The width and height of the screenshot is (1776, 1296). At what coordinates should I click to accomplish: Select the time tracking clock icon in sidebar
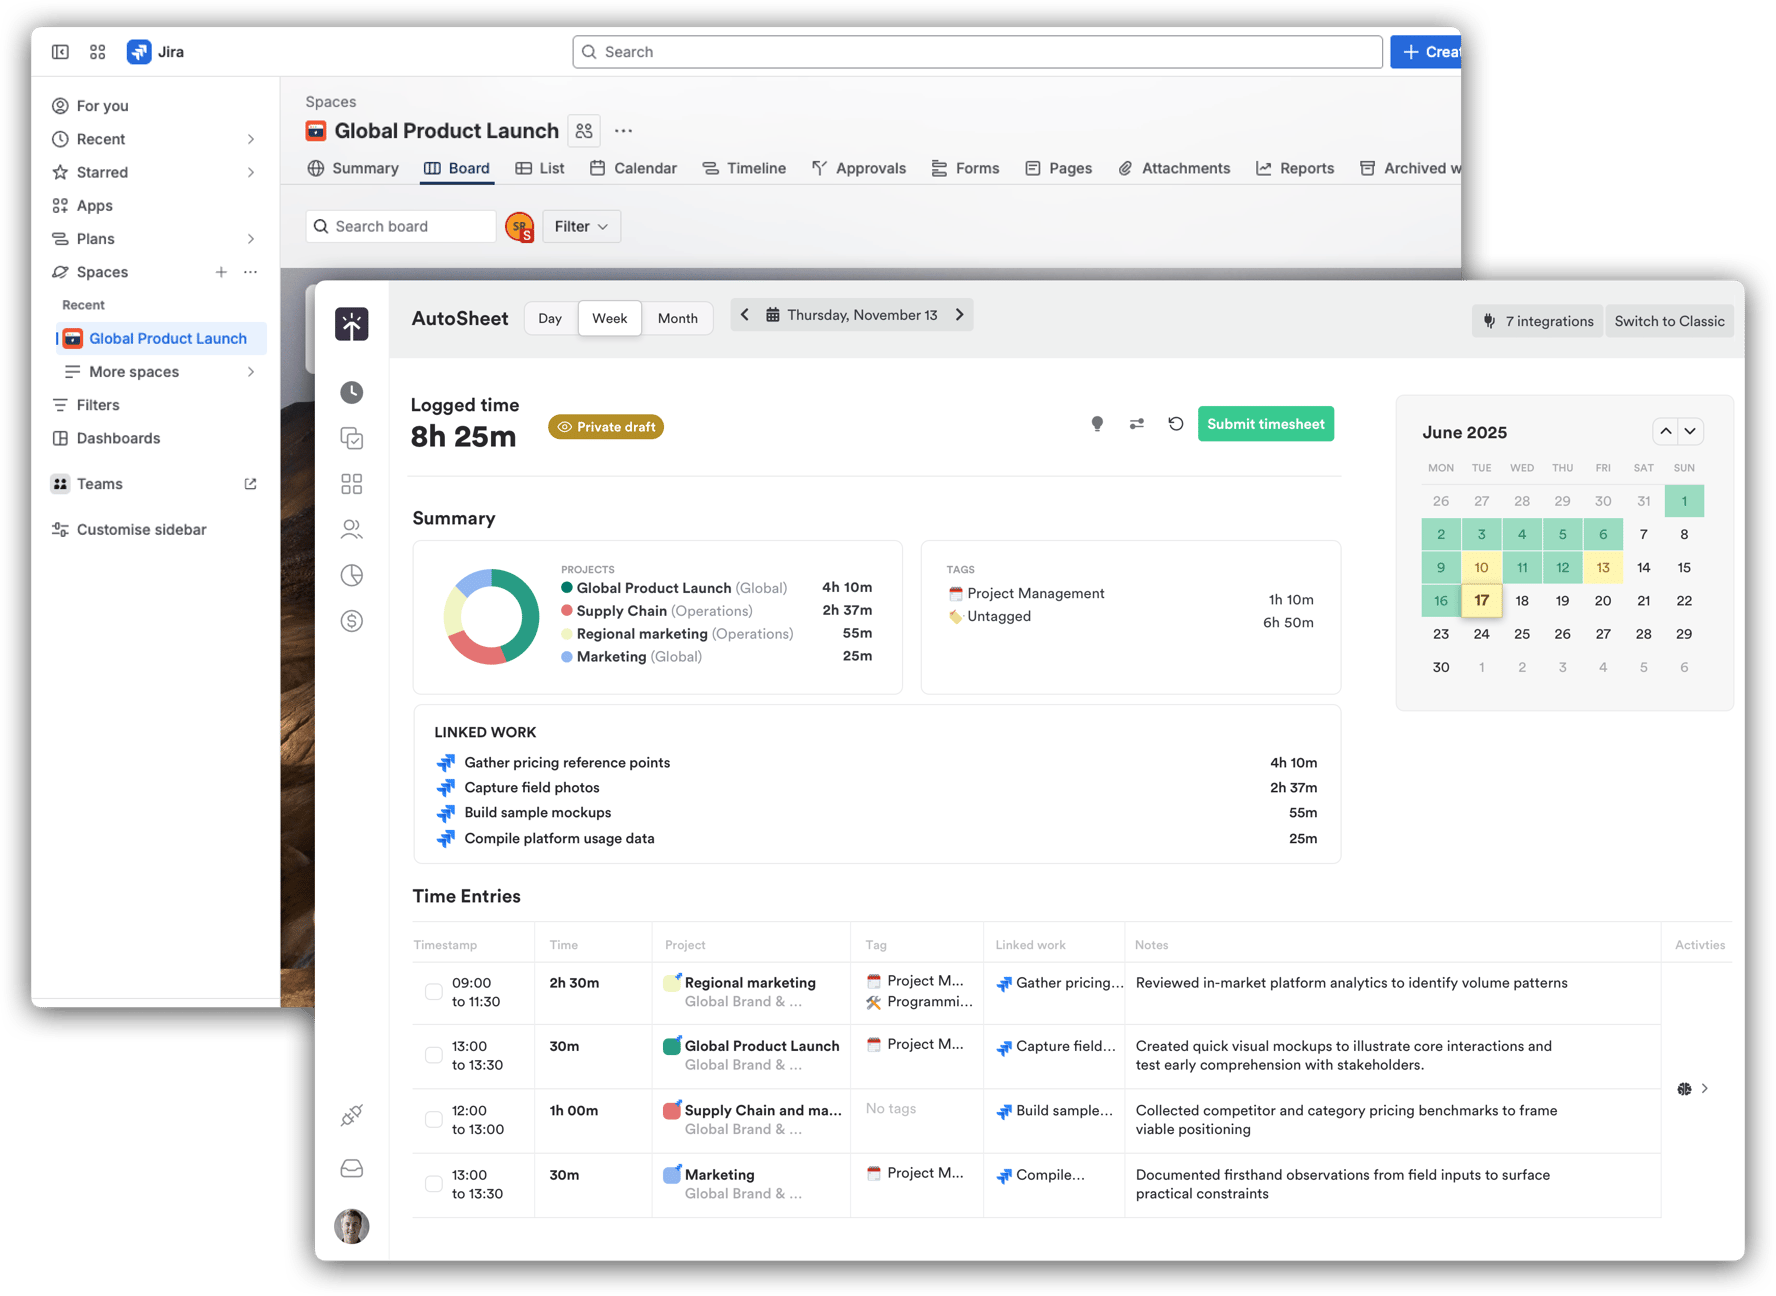[351, 392]
